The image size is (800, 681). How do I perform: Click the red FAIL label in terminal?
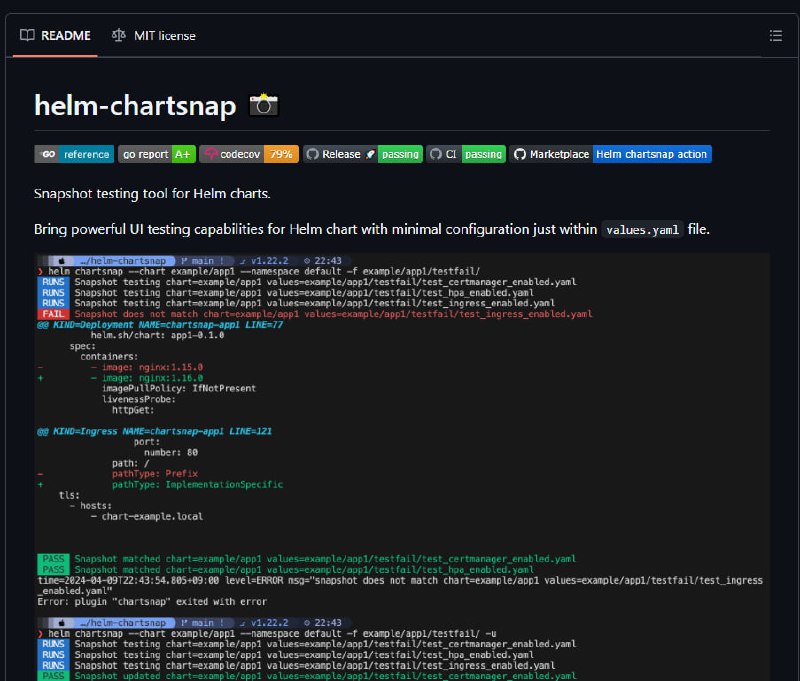(54, 314)
